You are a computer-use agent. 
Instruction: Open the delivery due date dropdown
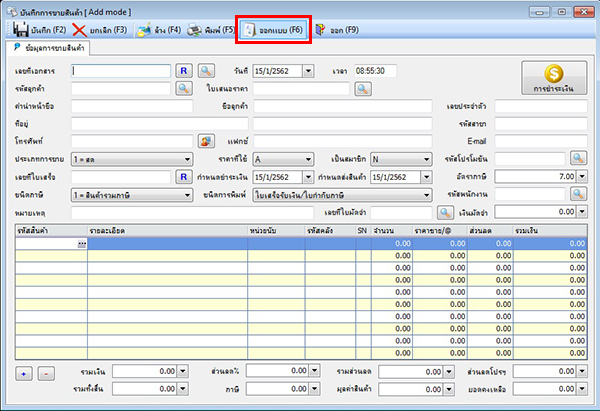(x=426, y=177)
